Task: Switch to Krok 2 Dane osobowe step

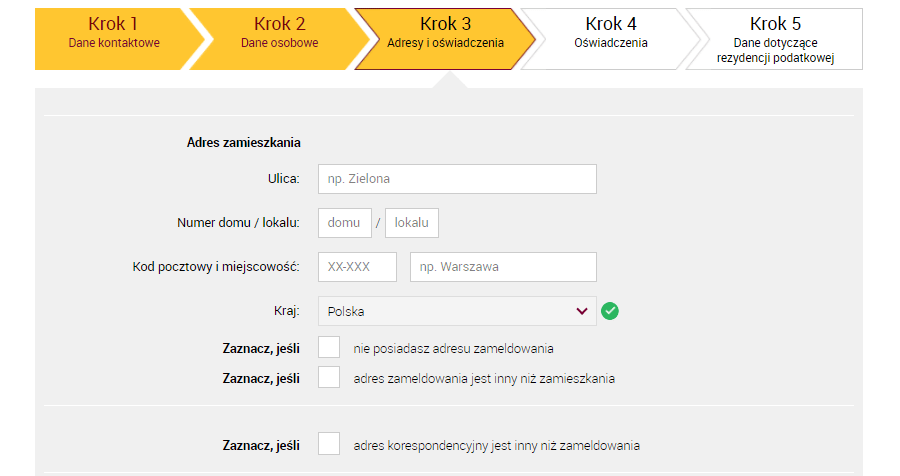Action: 280,39
